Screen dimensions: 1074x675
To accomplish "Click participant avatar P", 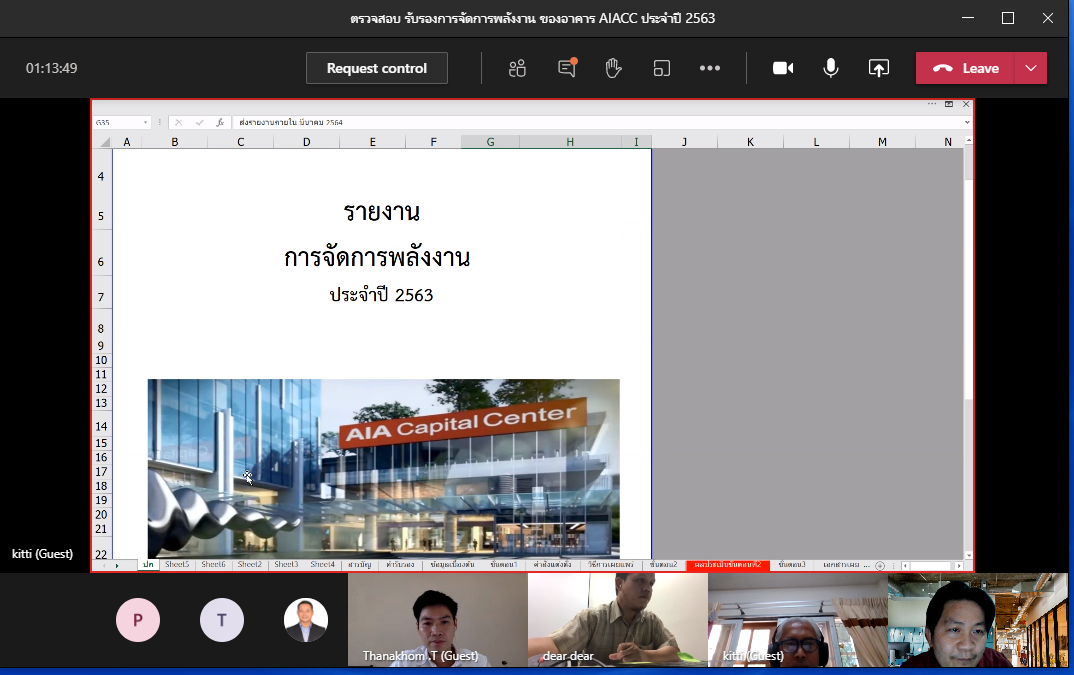I will pos(138,619).
